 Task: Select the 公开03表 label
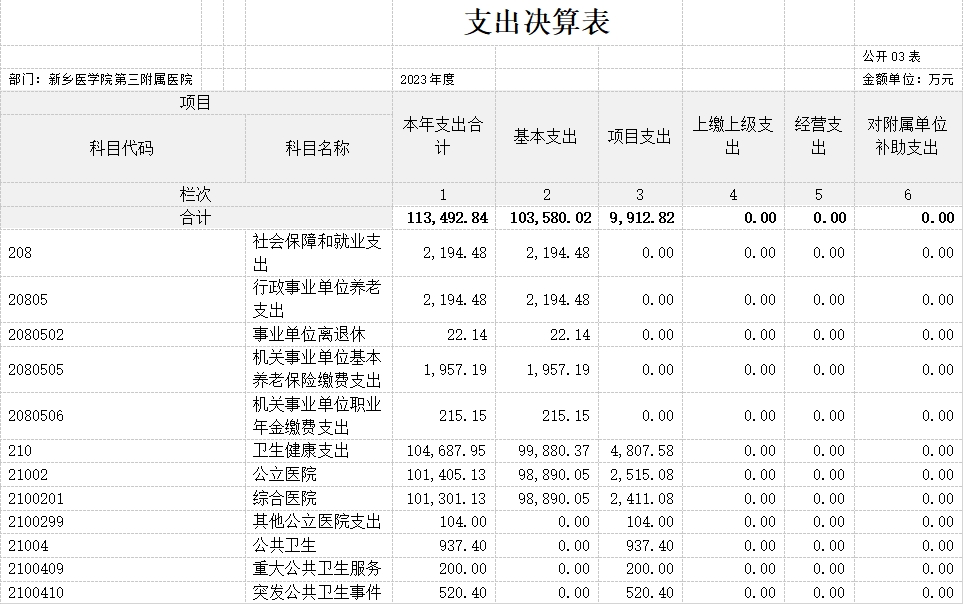891,57
